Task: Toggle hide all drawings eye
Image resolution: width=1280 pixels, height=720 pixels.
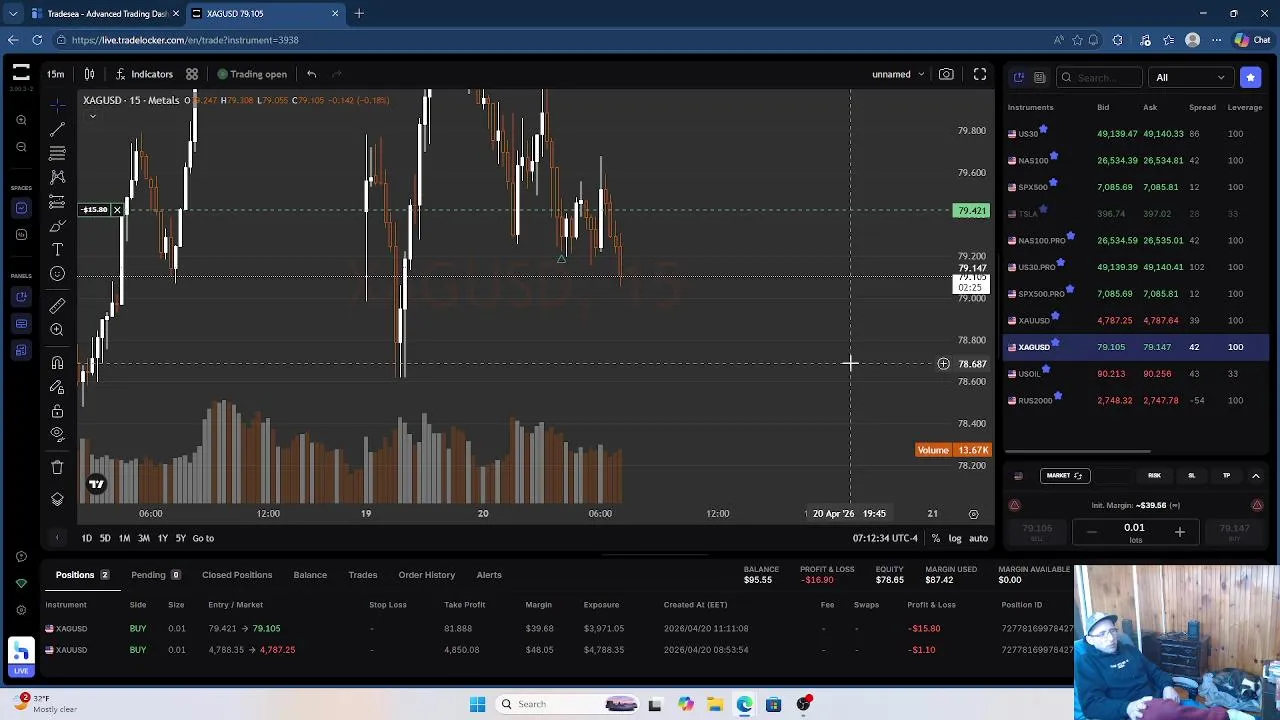Action: [x=57, y=435]
